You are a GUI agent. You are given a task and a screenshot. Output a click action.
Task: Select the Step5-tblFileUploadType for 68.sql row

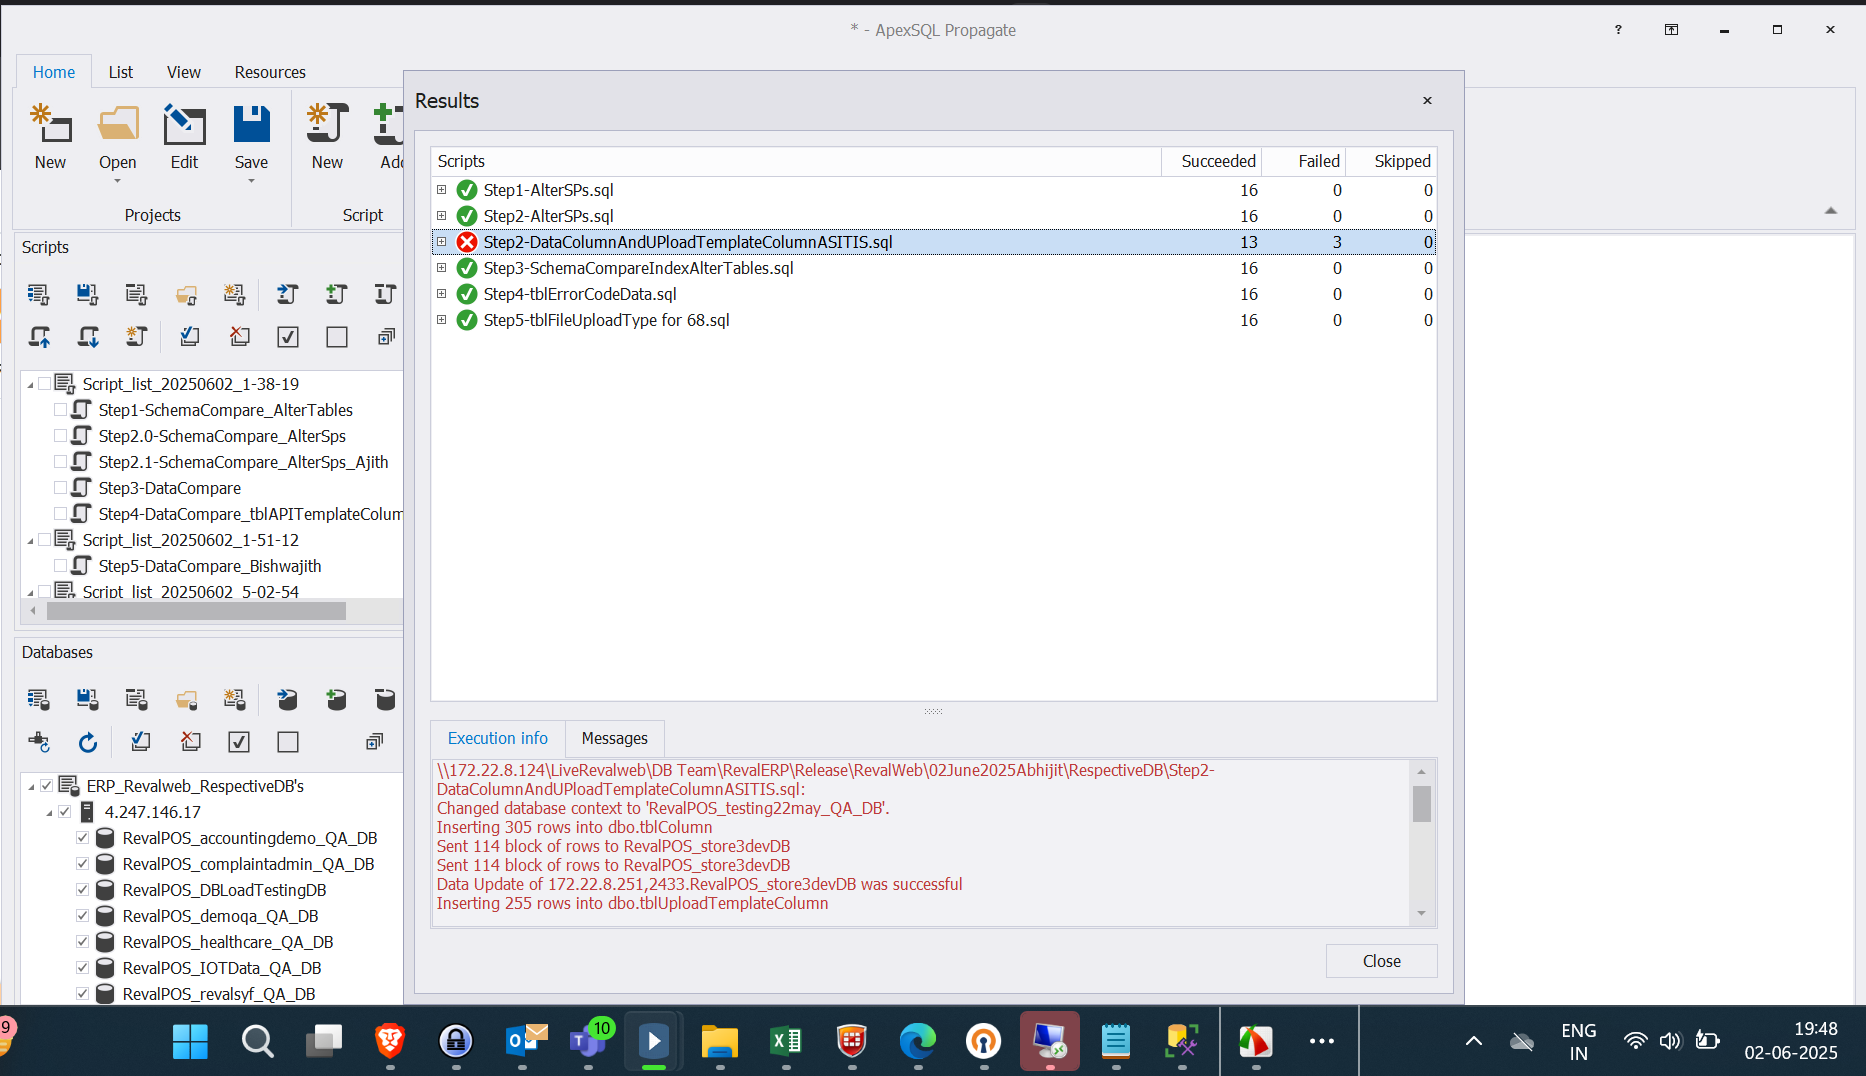[x=606, y=320]
